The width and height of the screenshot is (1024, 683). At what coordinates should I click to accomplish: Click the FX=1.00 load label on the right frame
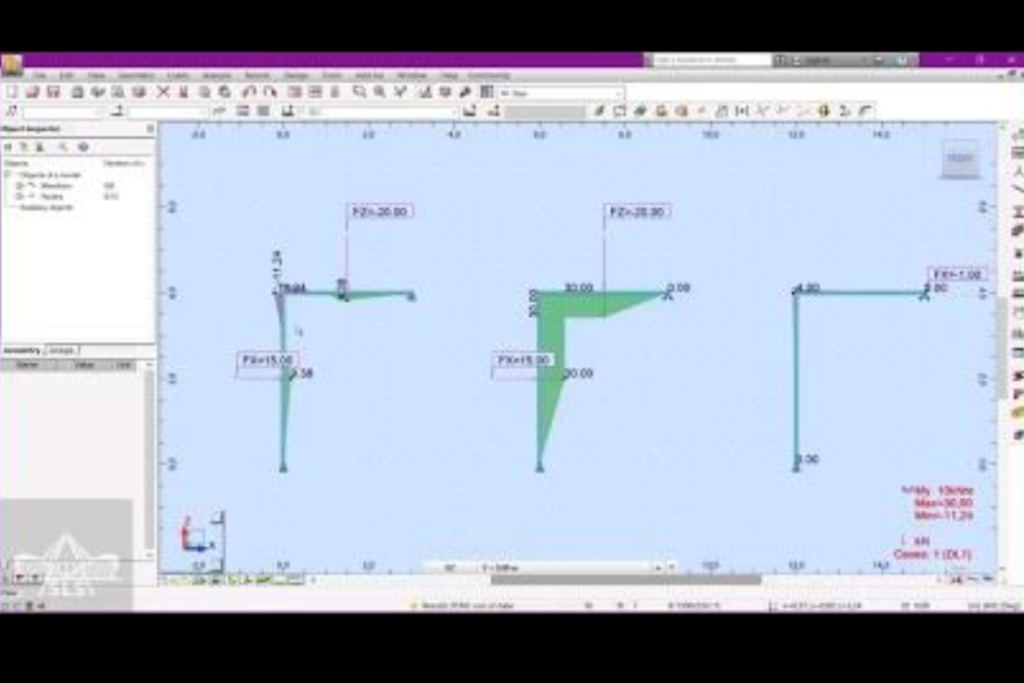957,275
